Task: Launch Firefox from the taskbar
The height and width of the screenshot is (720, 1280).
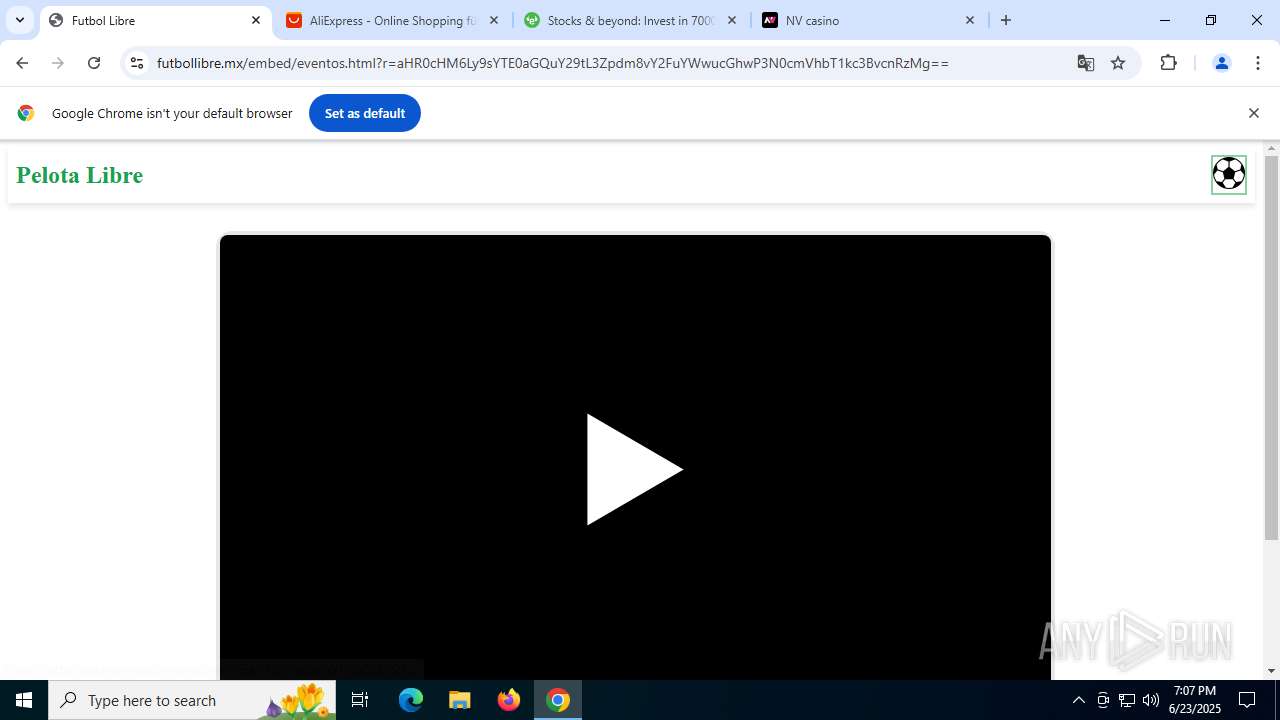Action: [x=509, y=700]
